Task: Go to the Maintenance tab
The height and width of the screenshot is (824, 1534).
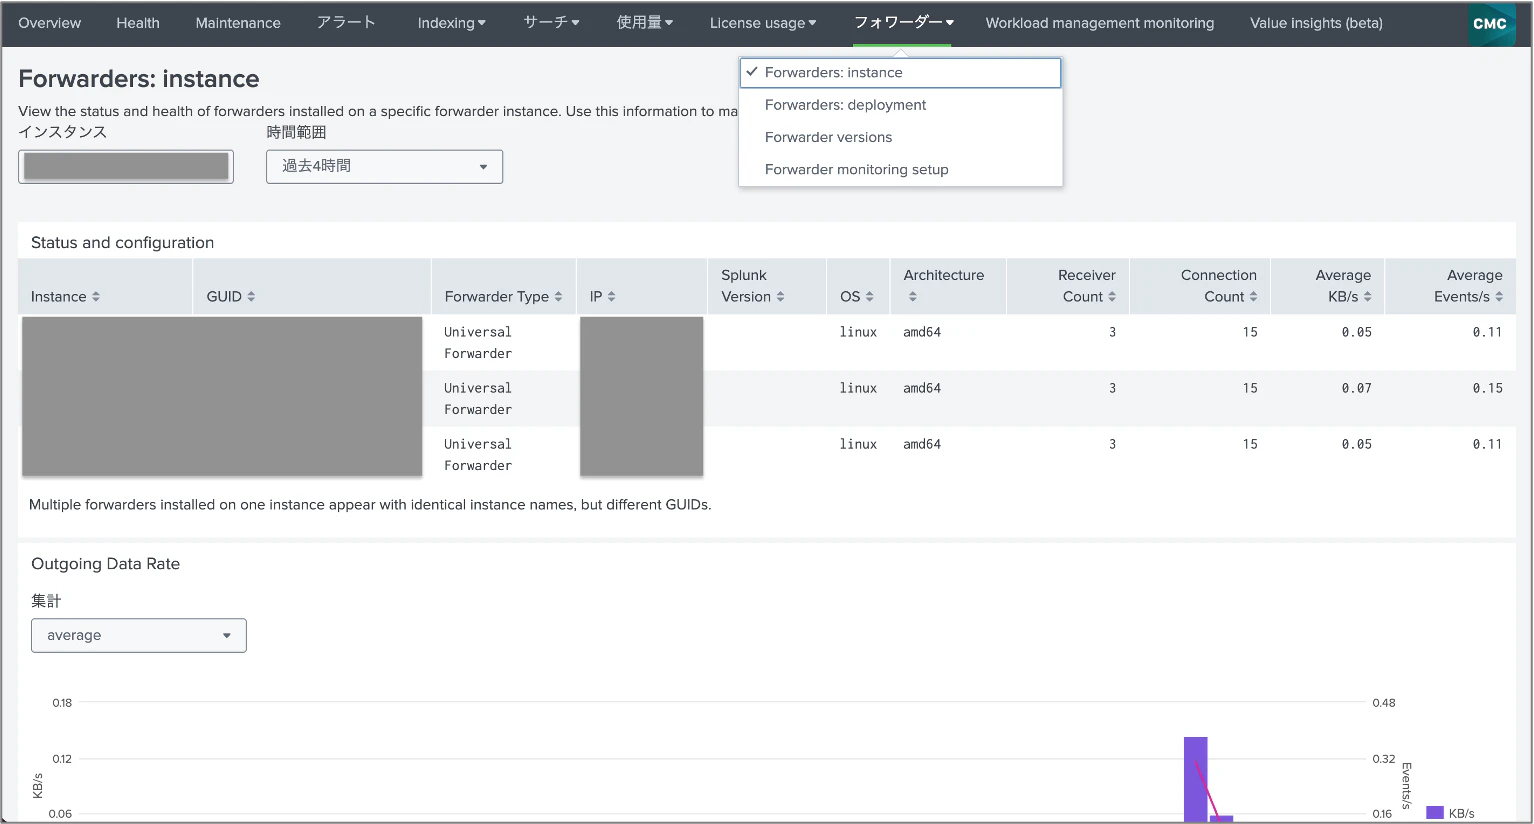Action: (238, 23)
